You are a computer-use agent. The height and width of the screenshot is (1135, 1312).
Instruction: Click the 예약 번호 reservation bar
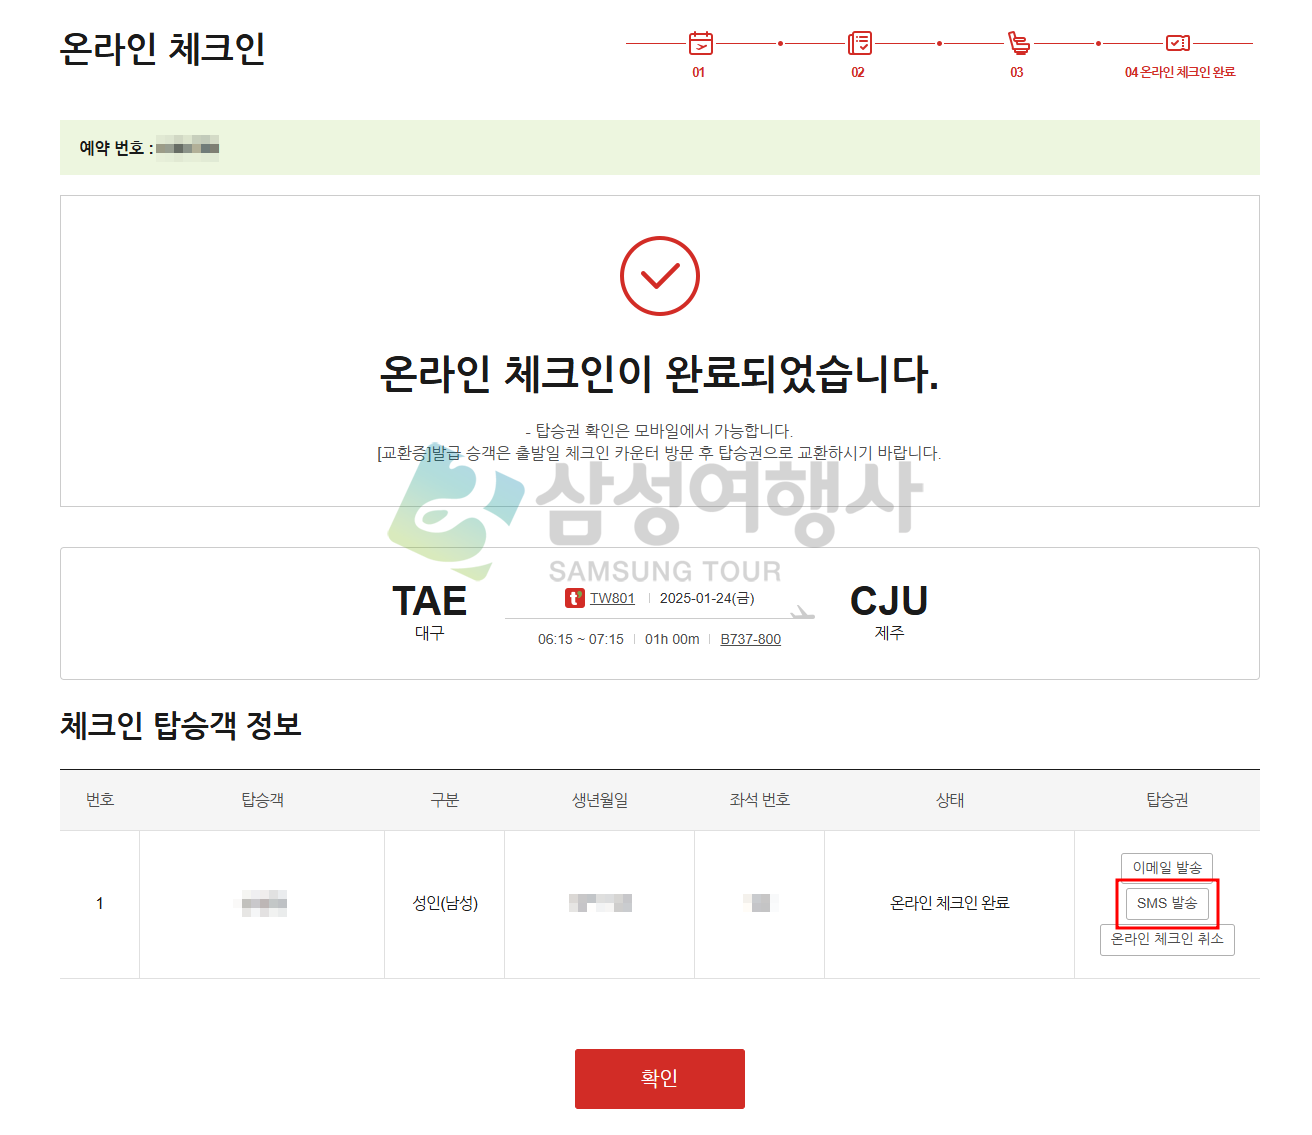(659, 148)
